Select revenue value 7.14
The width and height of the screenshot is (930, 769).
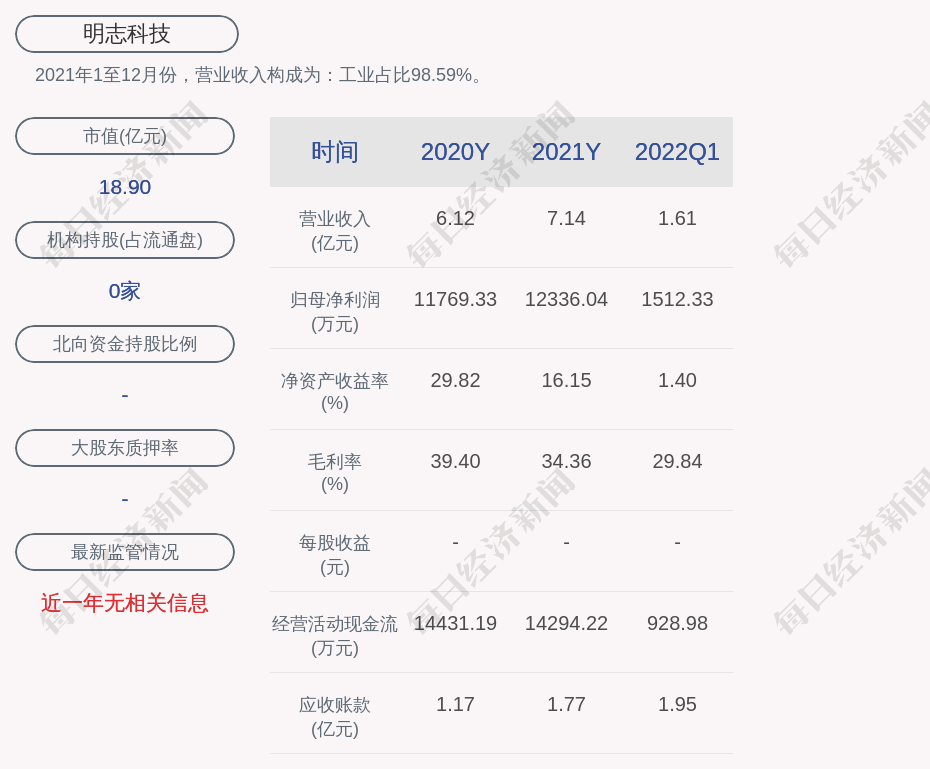pyautogui.click(x=566, y=218)
